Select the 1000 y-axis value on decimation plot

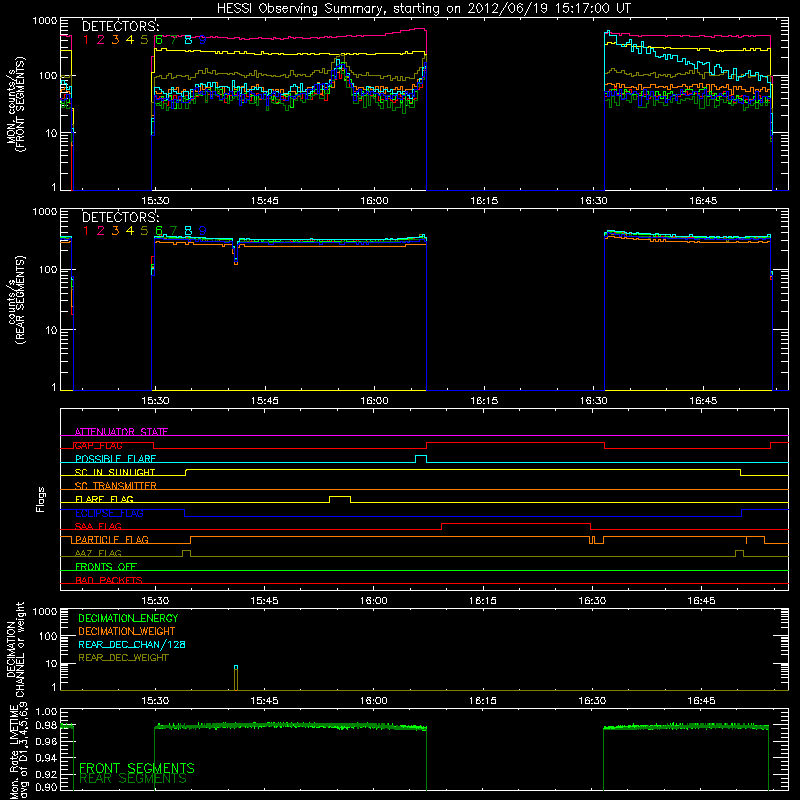pyautogui.click(x=44, y=612)
